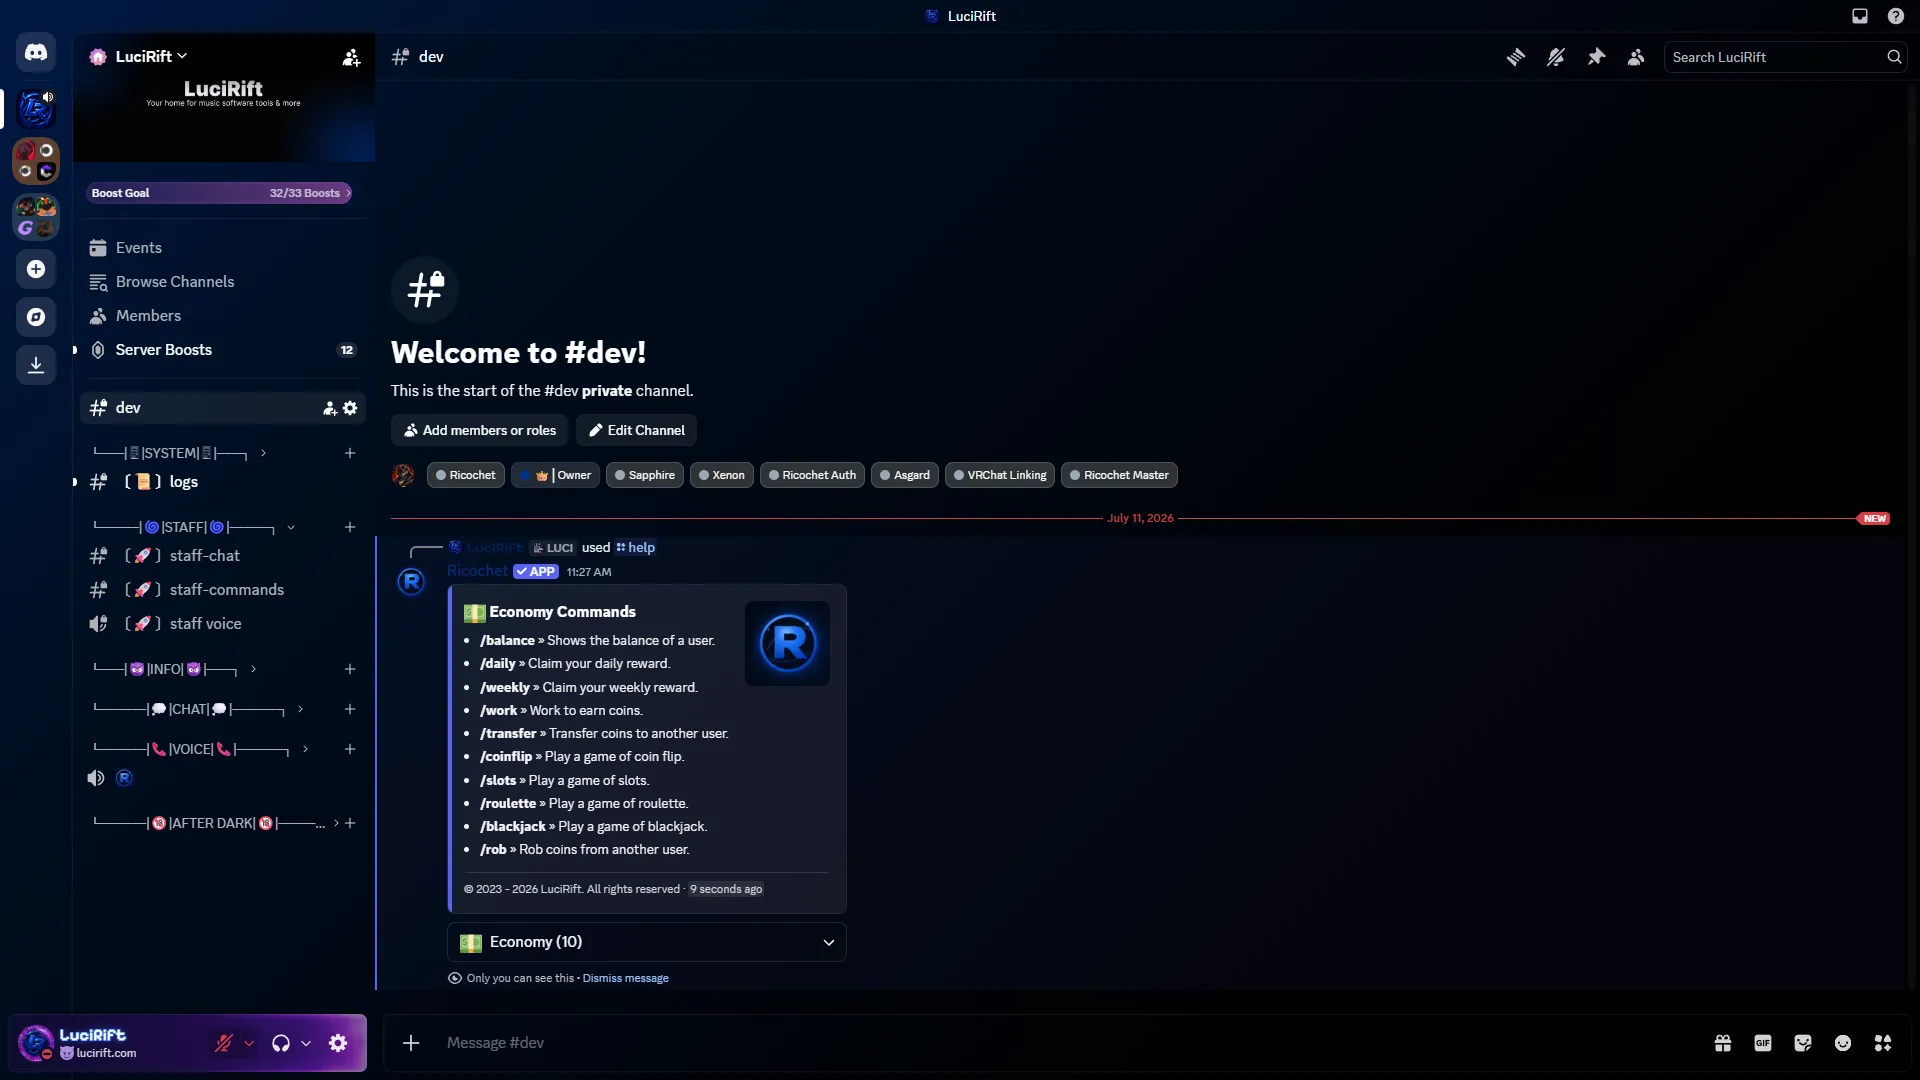Open LuciRift server dropdown menu
Image resolution: width=1920 pixels, height=1080 pixels.
pos(150,57)
